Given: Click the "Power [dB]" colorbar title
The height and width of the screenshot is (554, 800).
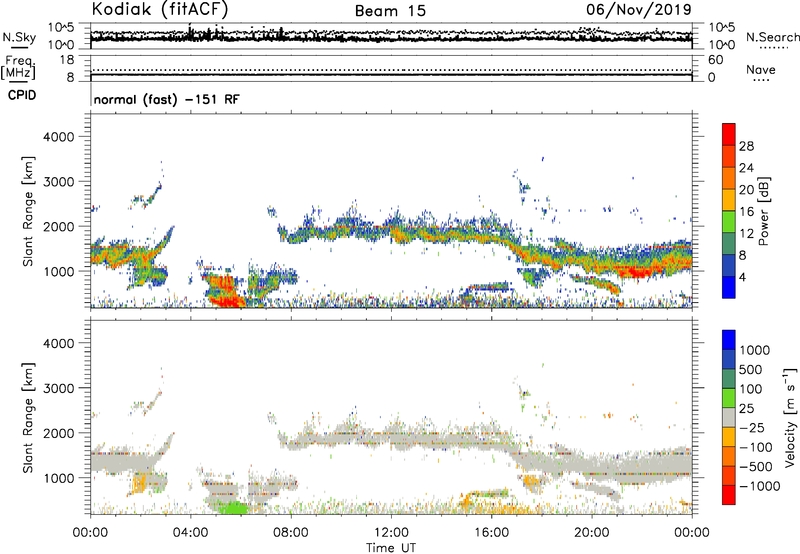Looking at the screenshot, I should pyautogui.click(x=764, y=211).
